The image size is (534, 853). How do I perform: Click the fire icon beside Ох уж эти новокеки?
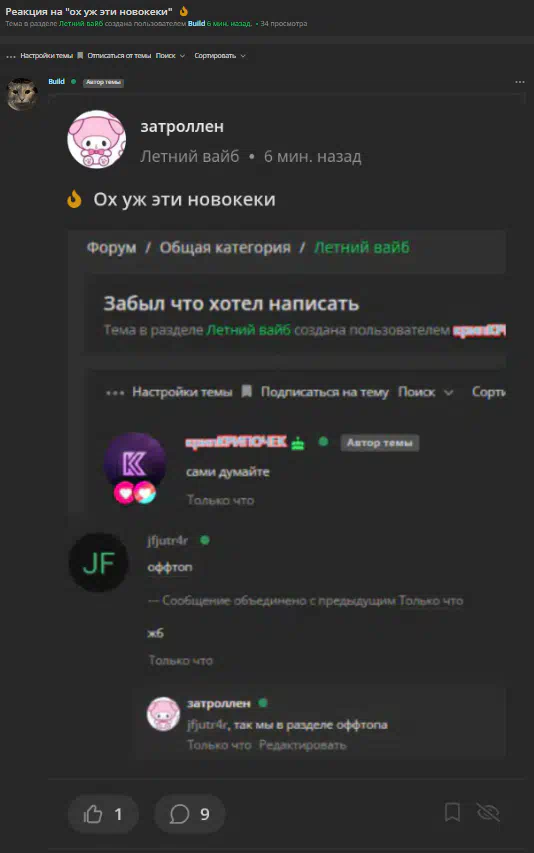coord(74,200)
